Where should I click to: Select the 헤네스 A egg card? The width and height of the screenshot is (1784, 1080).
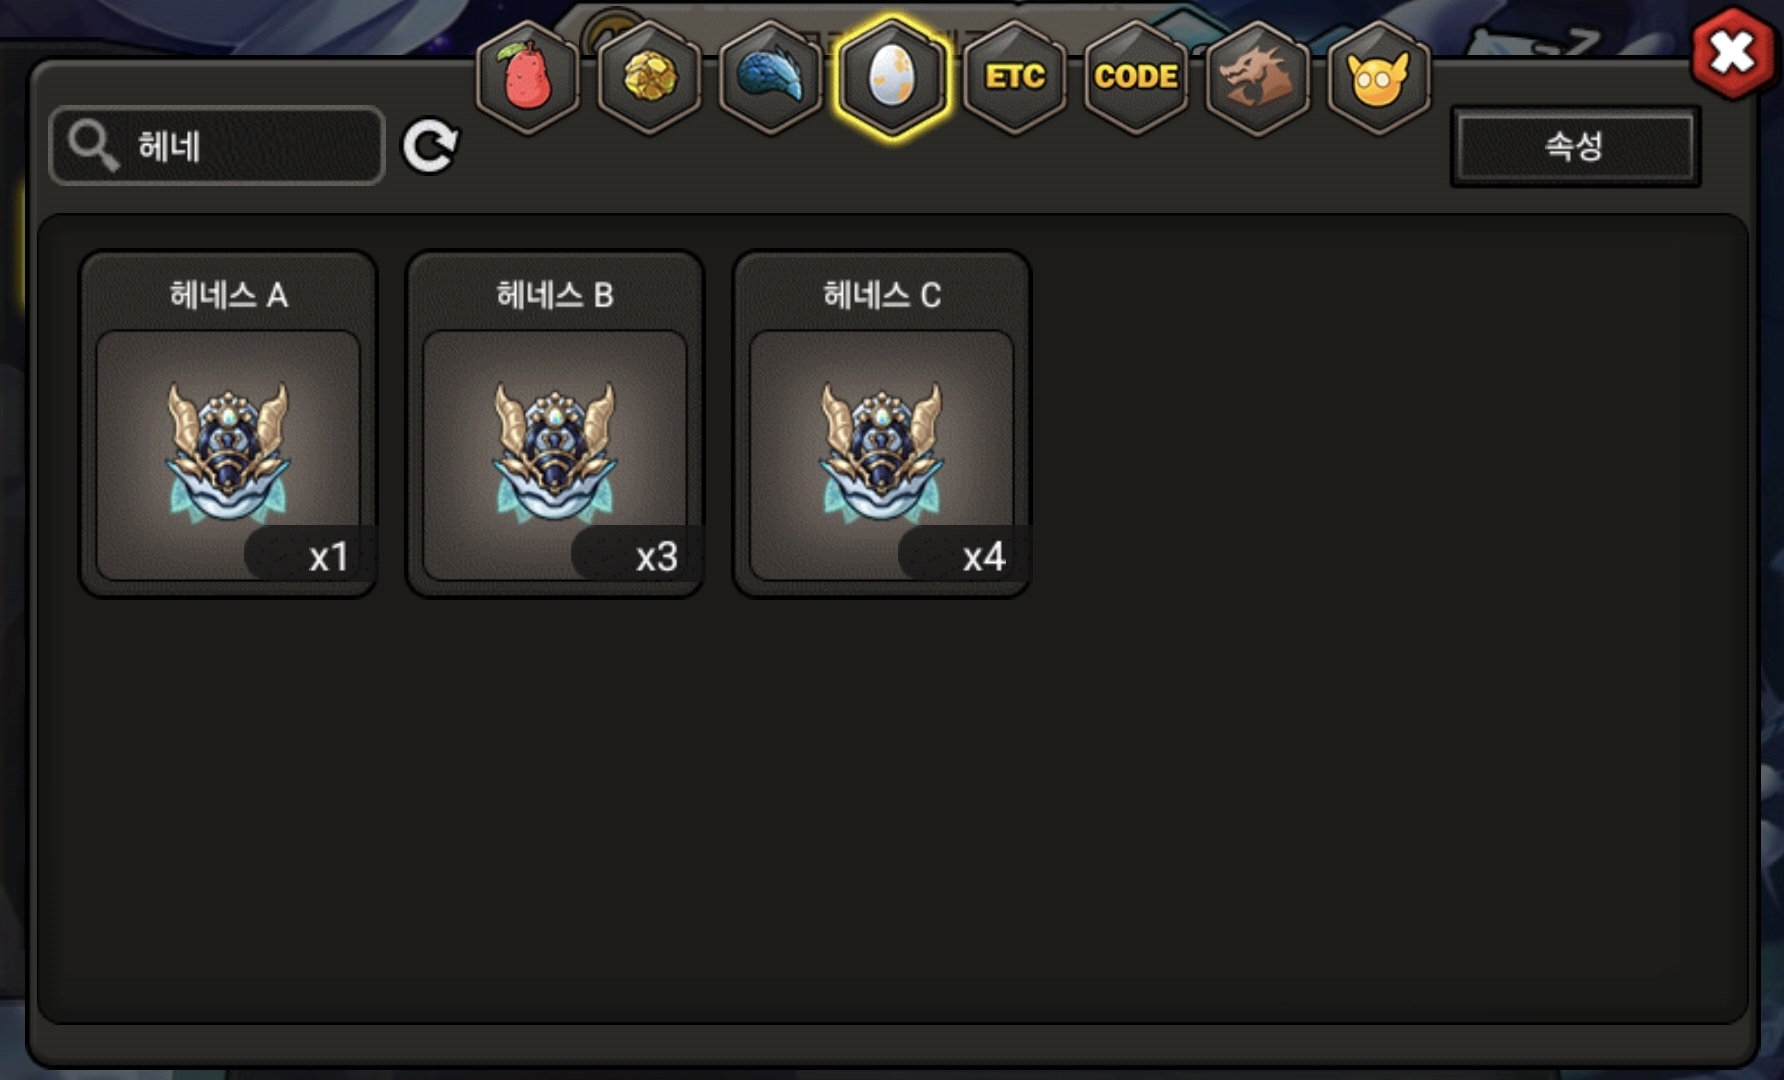[x=228, y=424]
